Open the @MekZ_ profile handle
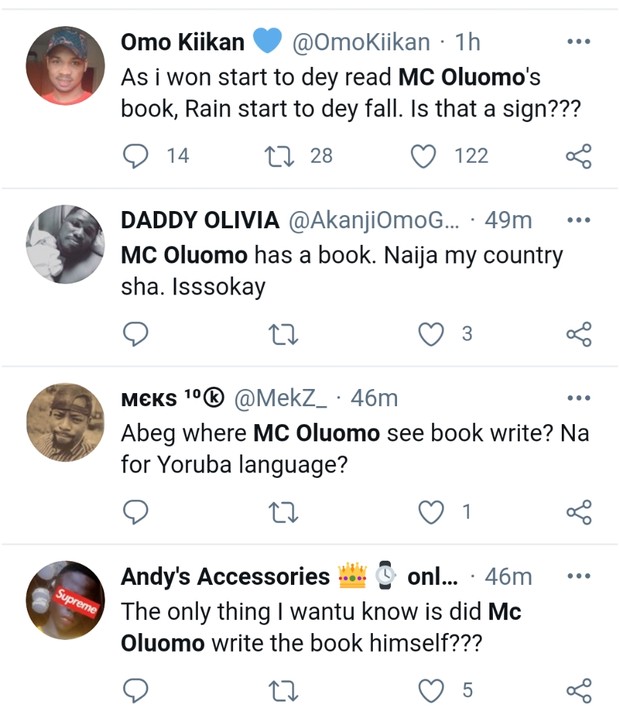 [281, 398]
